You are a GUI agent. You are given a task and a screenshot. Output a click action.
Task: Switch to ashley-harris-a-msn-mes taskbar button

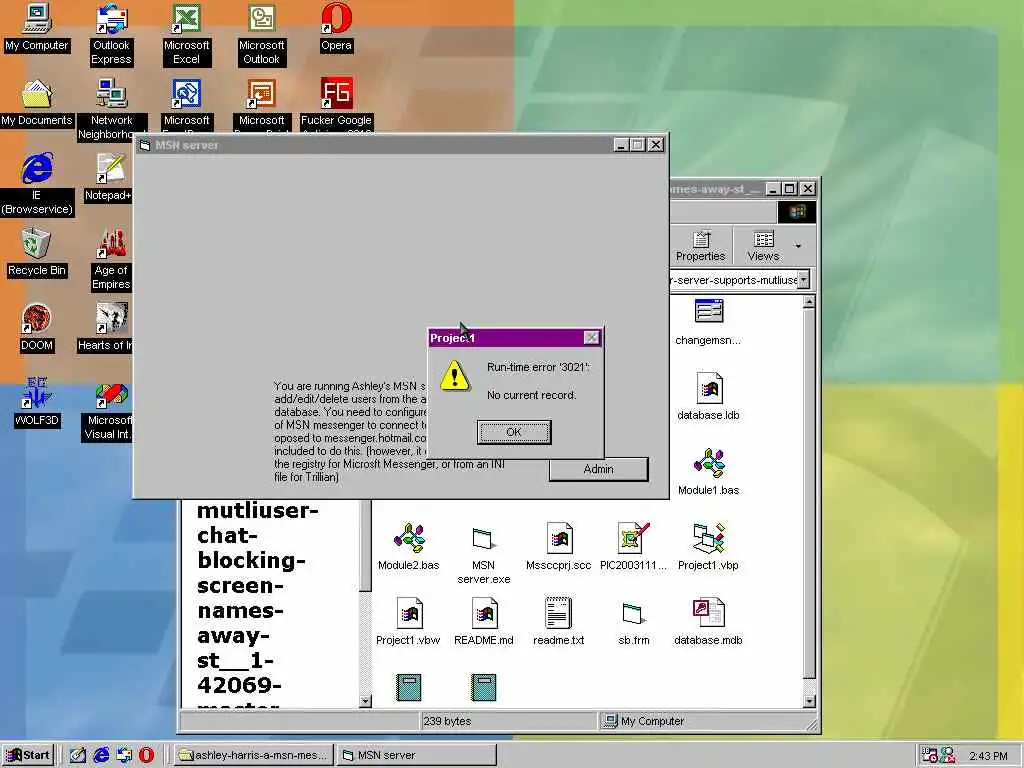pyautogui.click(x=253, y=755)
